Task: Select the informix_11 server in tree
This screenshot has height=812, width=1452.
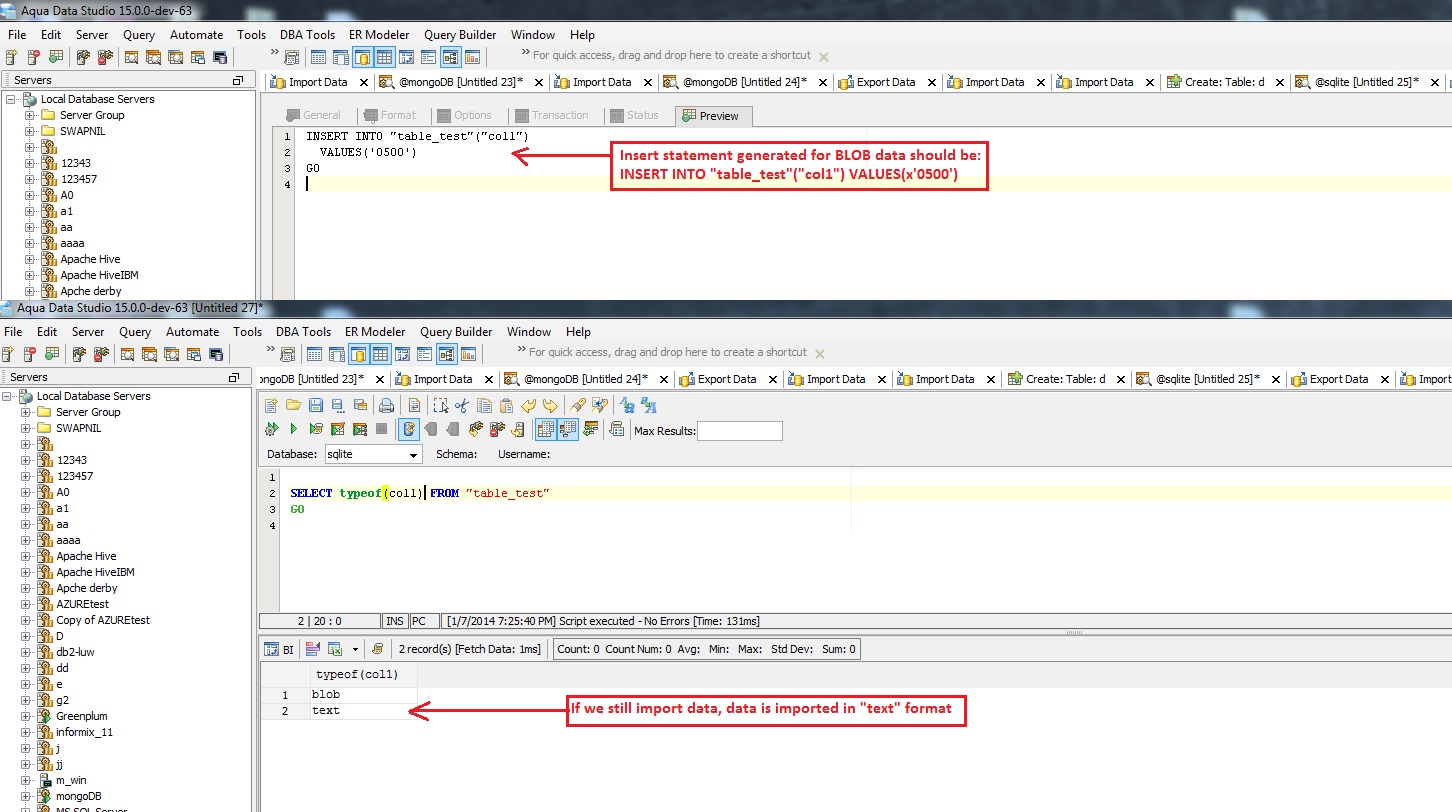Action: tap(85, 732)
